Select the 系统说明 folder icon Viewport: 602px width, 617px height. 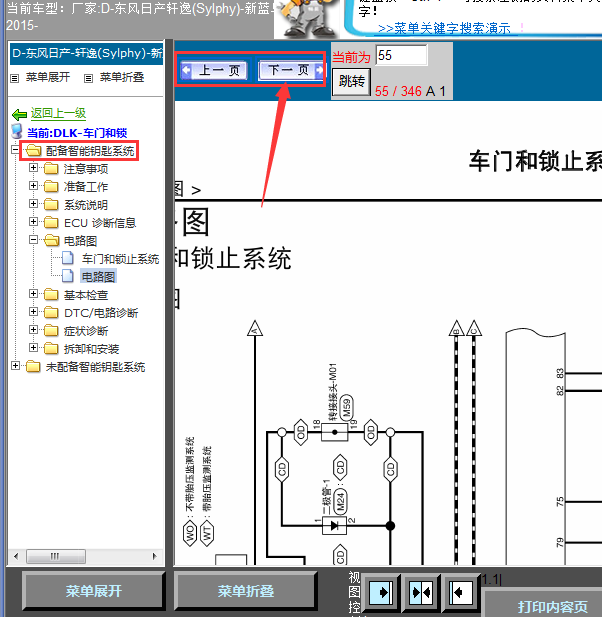click(x=51, y=205)
